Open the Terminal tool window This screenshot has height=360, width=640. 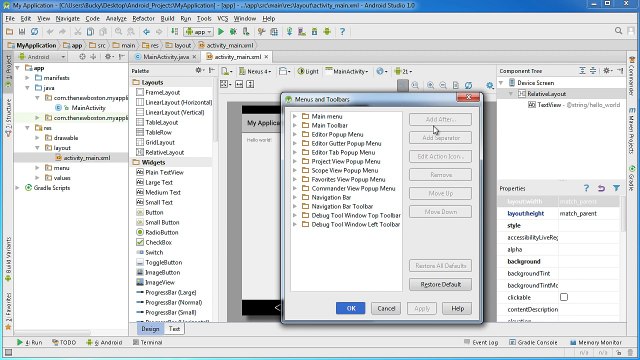pyautogui.click(x=147, y=342)
